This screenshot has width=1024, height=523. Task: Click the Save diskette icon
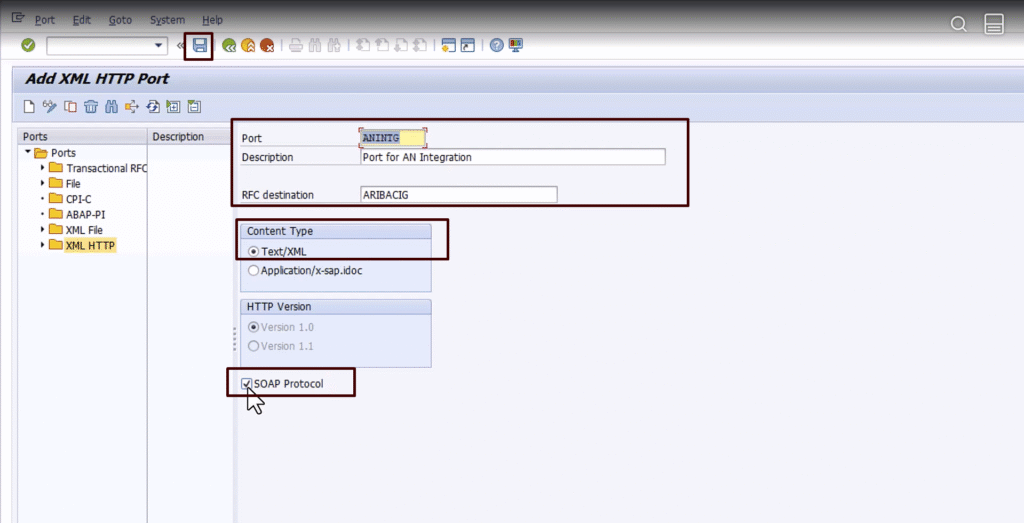pos(200,45)
